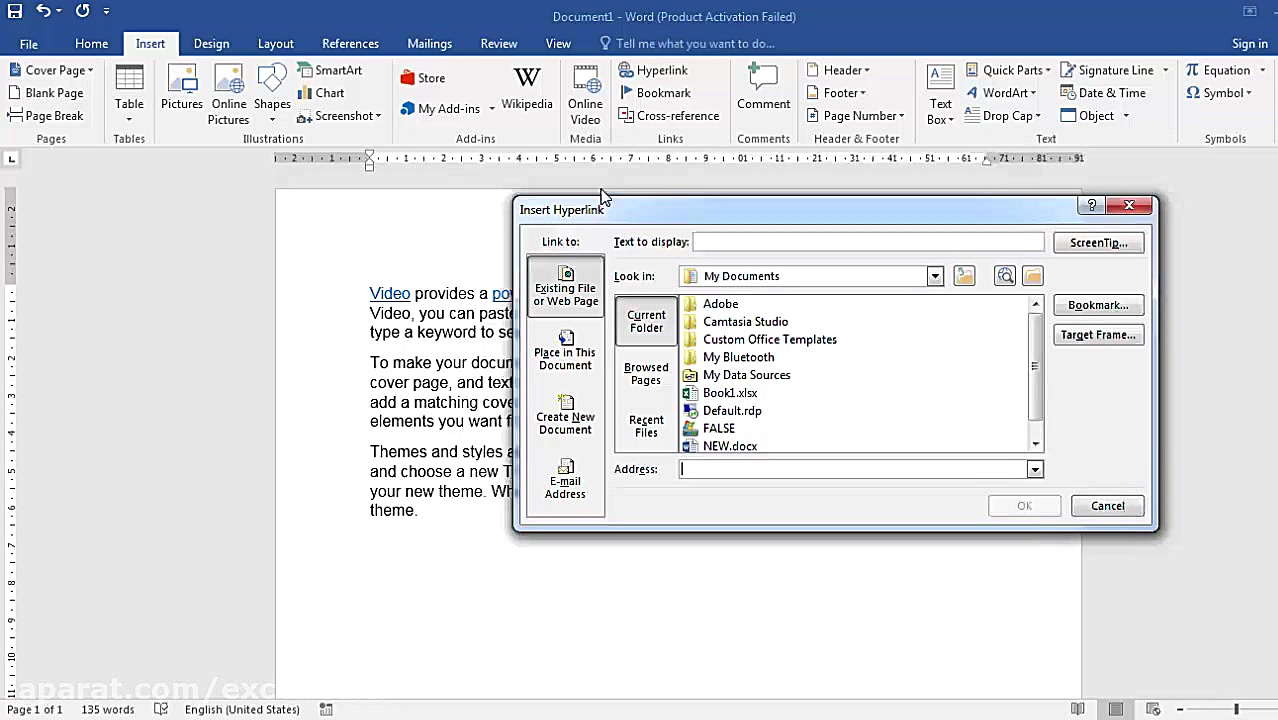The image size is (1278, 720).
Task: Open the Address field dropdown arrow
Action: coord(1035,470)
